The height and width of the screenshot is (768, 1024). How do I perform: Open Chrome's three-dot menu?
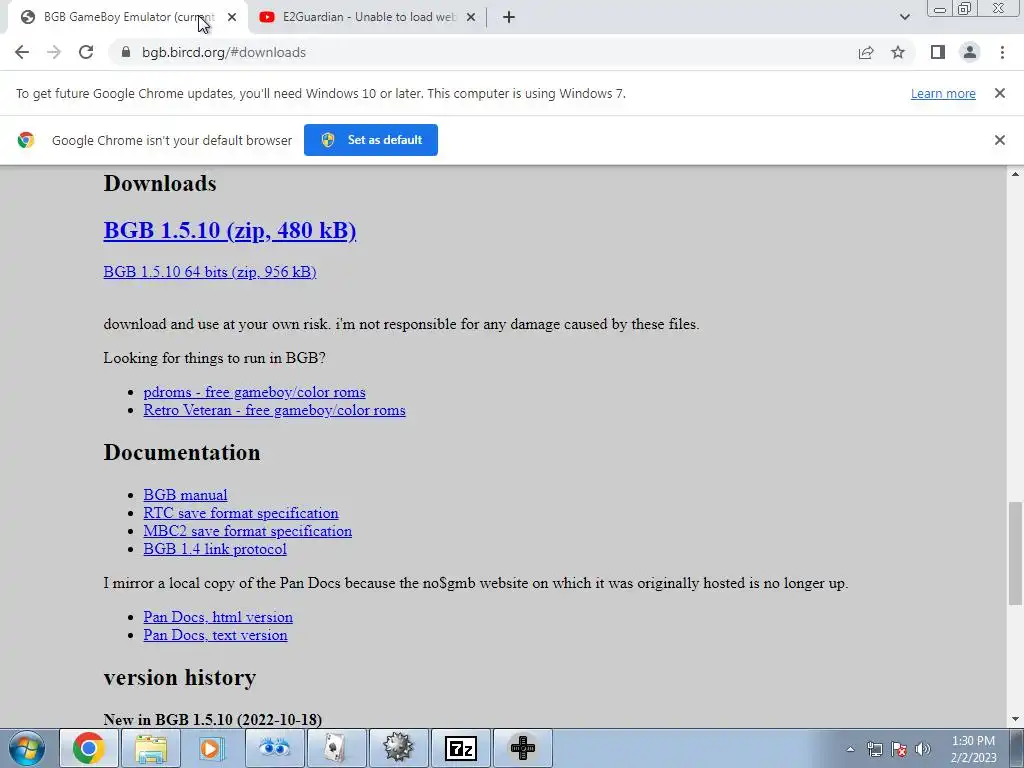click(x=1002, y=52)
